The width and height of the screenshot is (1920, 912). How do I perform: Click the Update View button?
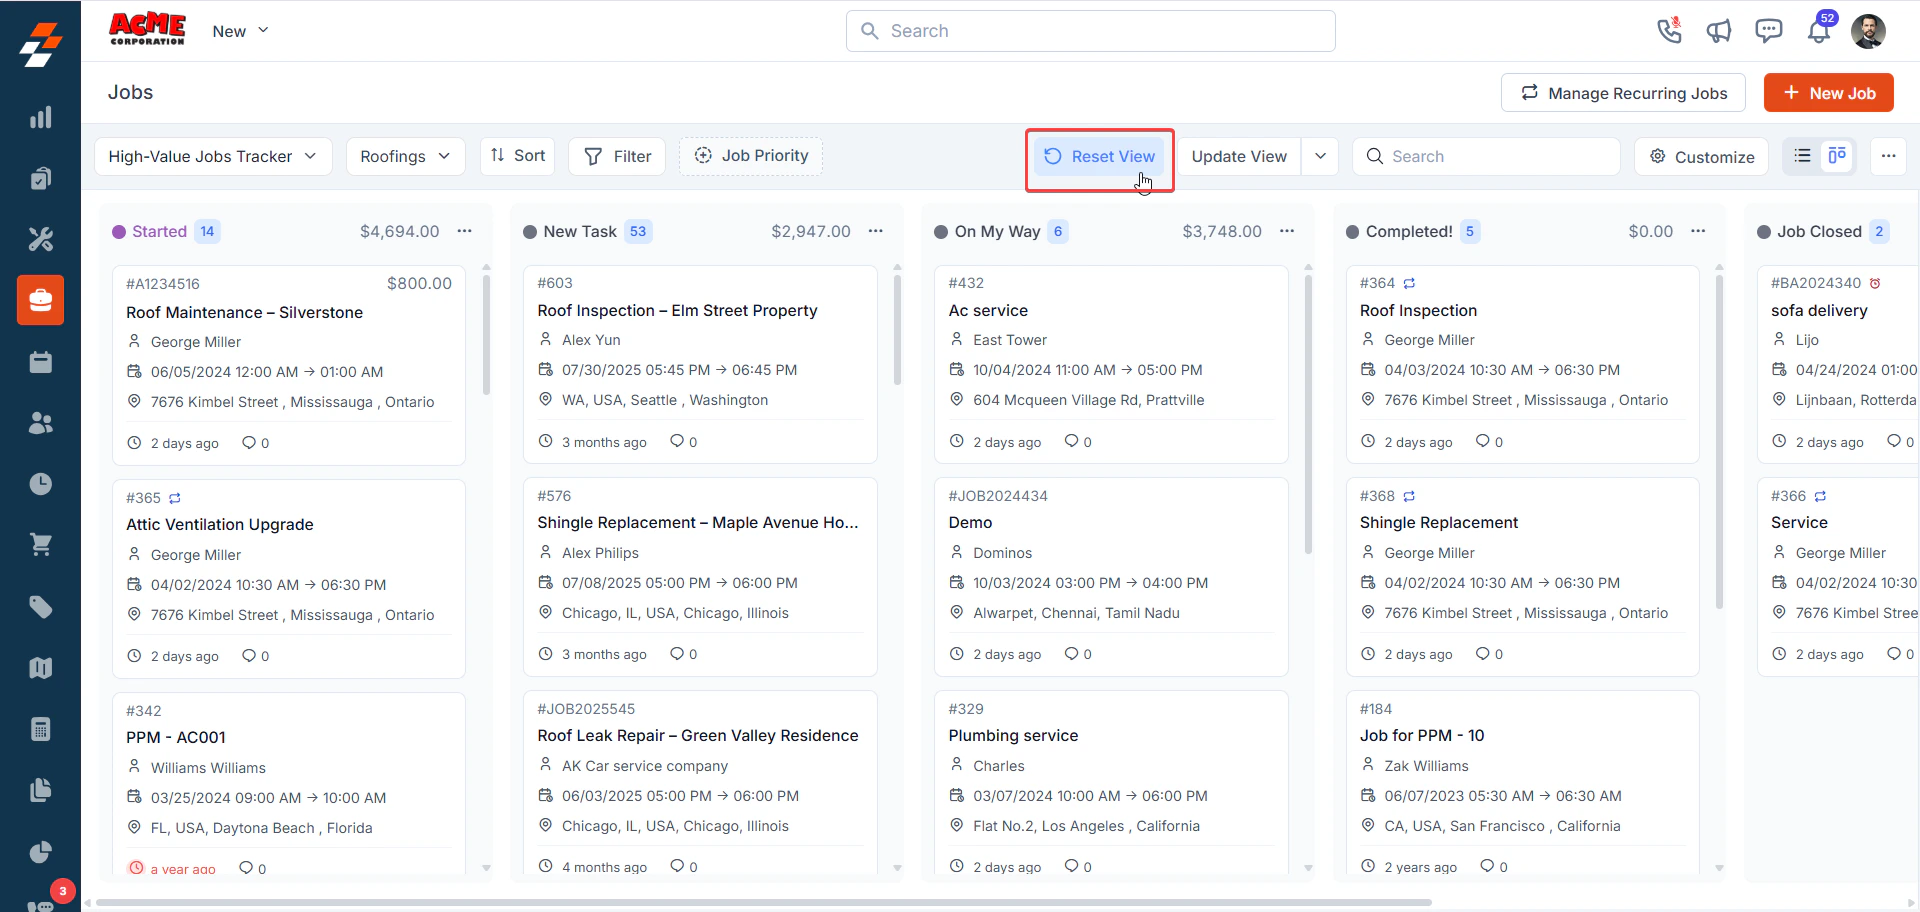point(1239,156)
